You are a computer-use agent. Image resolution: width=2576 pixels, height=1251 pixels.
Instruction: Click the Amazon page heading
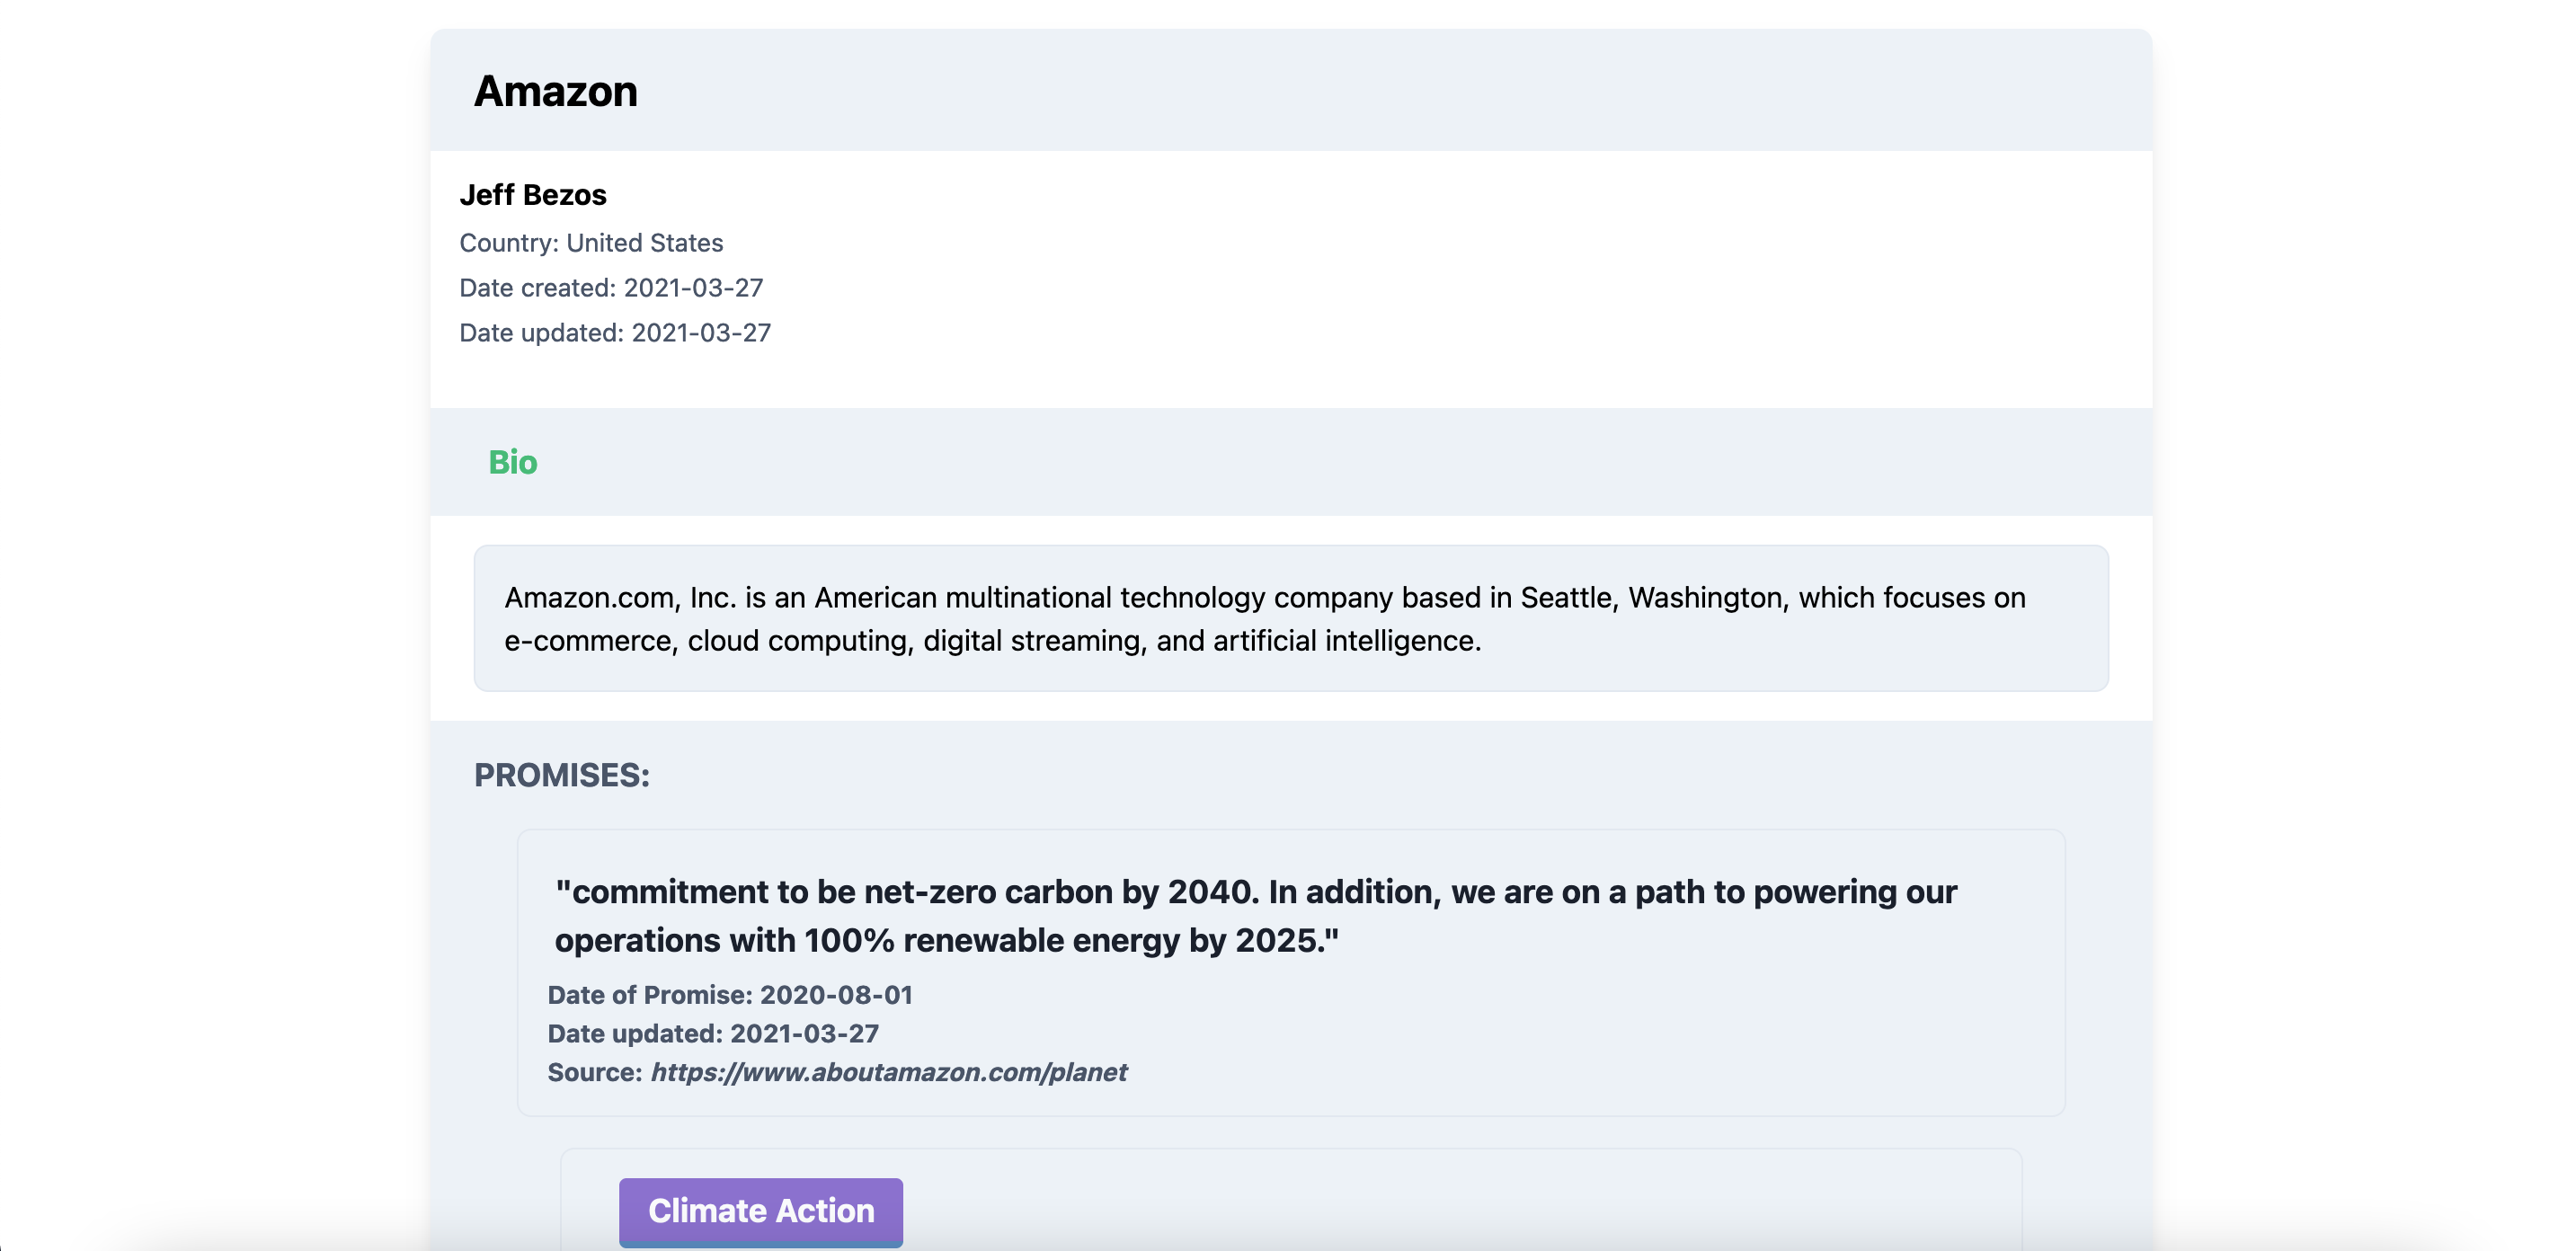[555, 91]
